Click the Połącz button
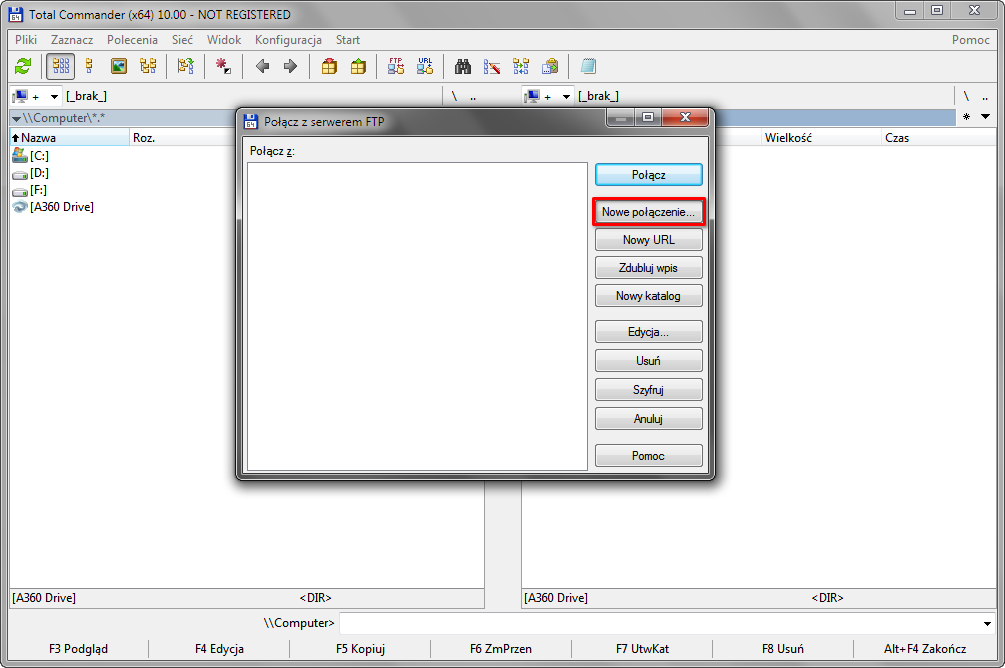The image size is (1005, 668). pos(649,175)
